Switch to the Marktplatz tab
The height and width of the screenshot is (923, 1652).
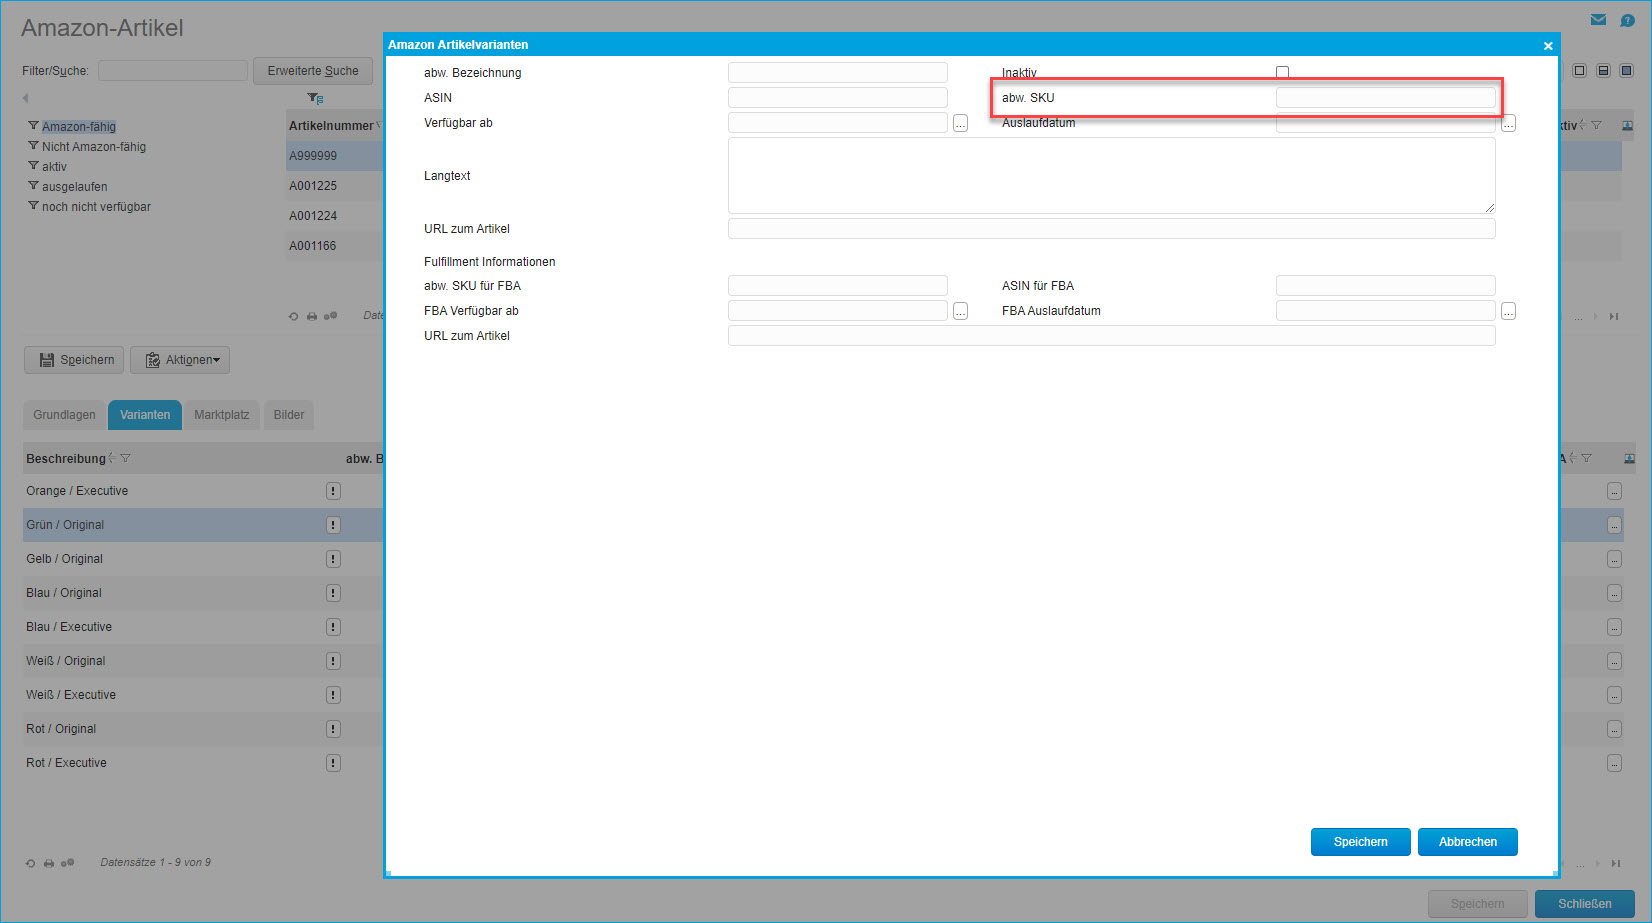[222, 415]
